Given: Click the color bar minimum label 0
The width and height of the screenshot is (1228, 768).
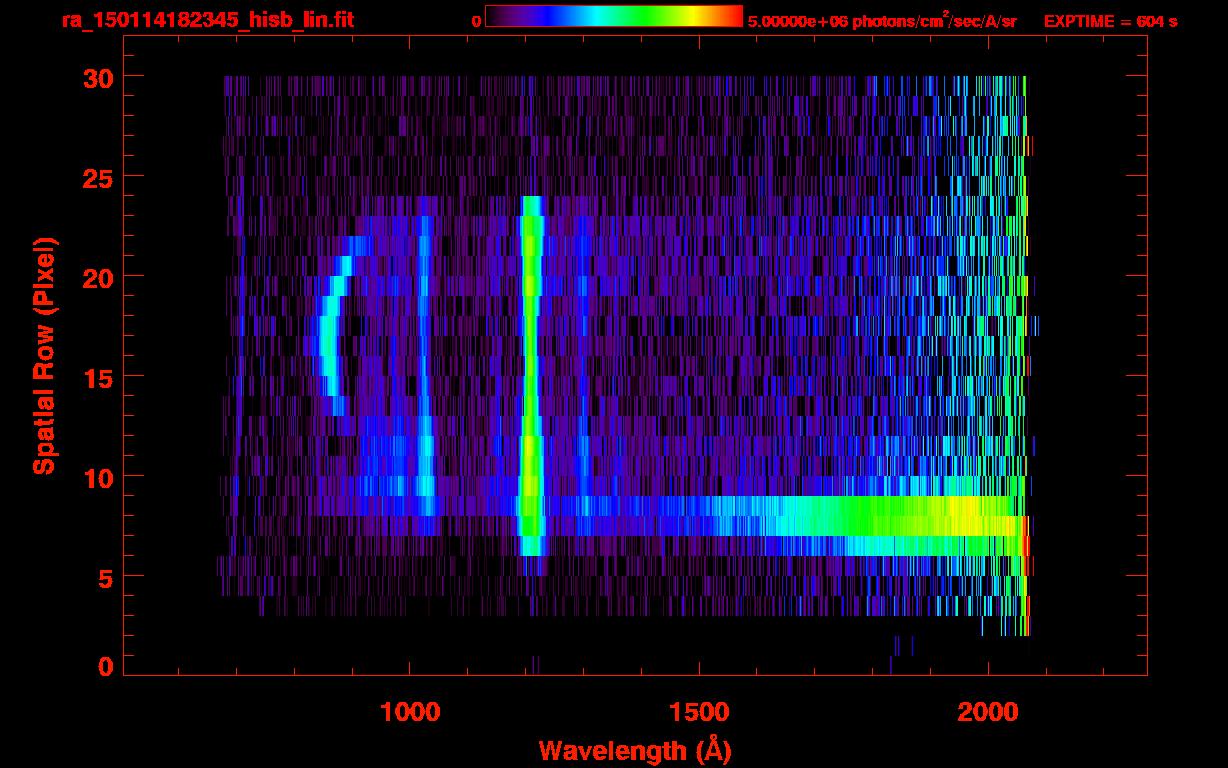Looking at the screenshot, I should point(477,21).
